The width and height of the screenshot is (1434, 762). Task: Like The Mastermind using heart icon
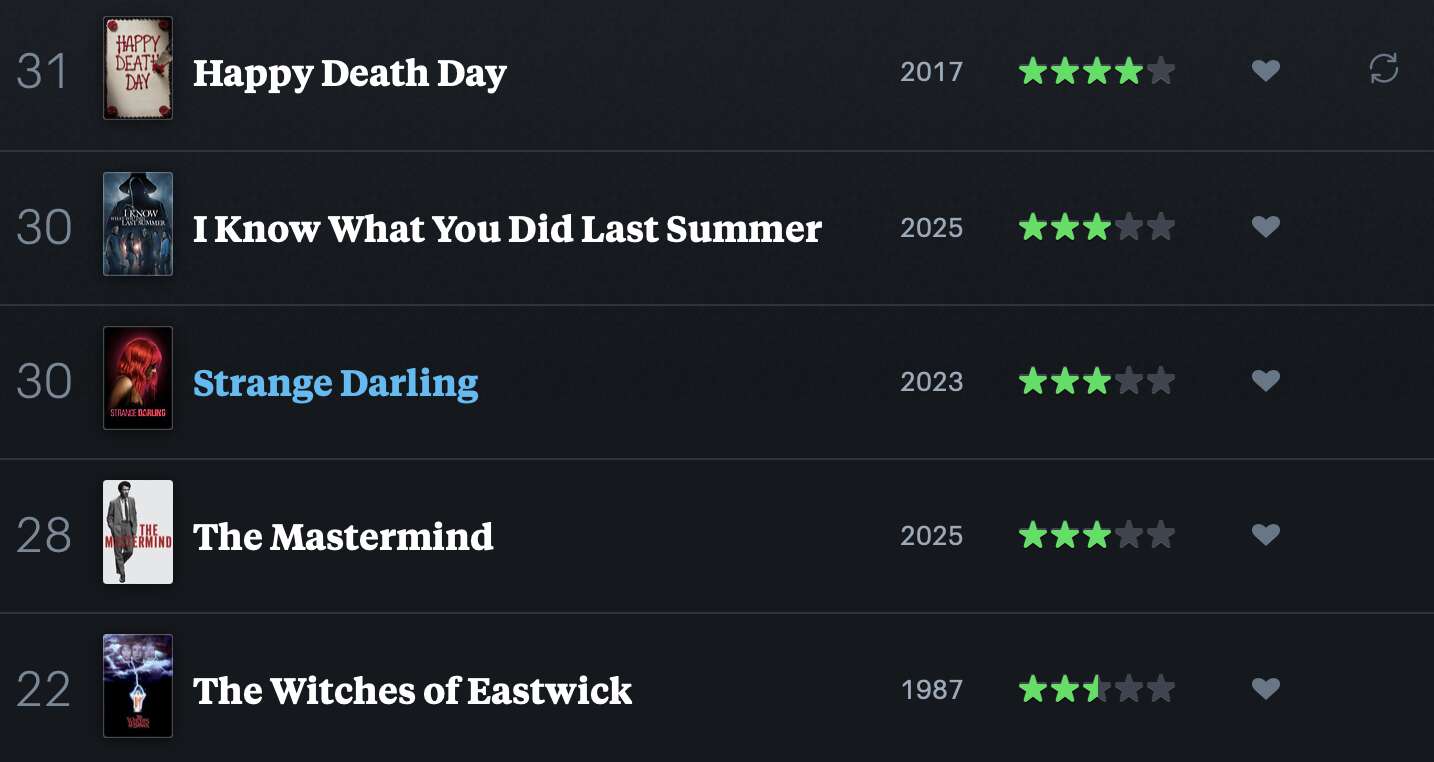pos(1266,535)
